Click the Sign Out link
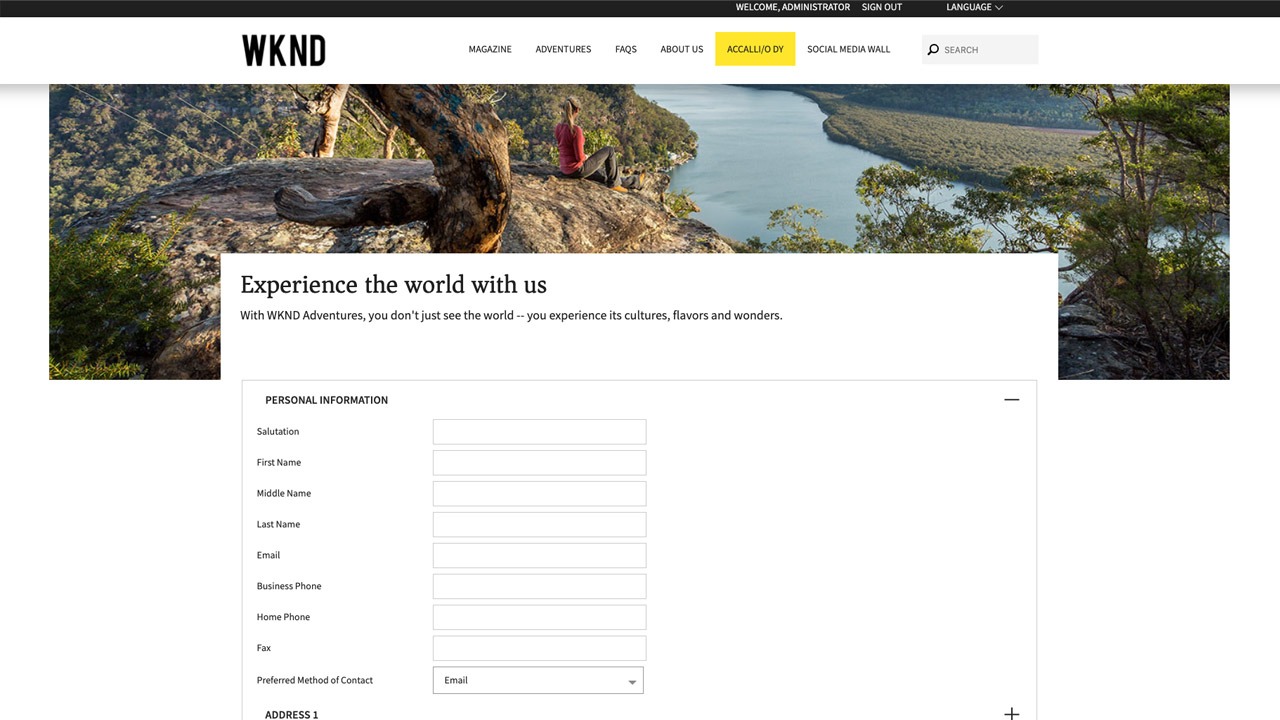Image resolution: width=1280 pixels, height=720 pixels. 882,7
